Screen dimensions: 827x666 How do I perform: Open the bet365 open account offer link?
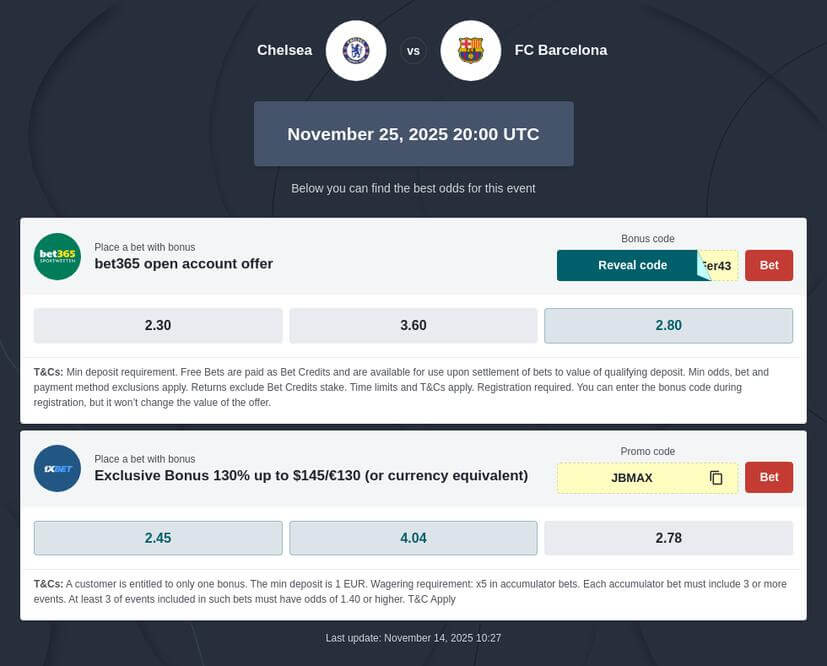[183, 264]
